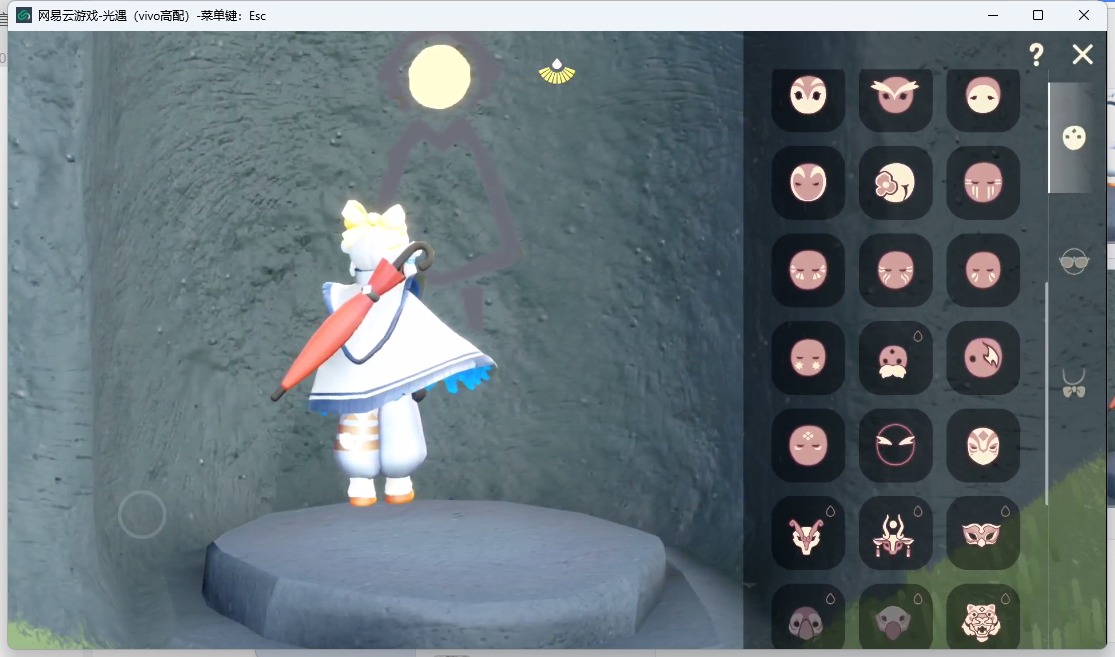The height and width of the screenshot is (657, 1115).
Task: Pick the mask with curved cheek lines
Action: [895, 270]
